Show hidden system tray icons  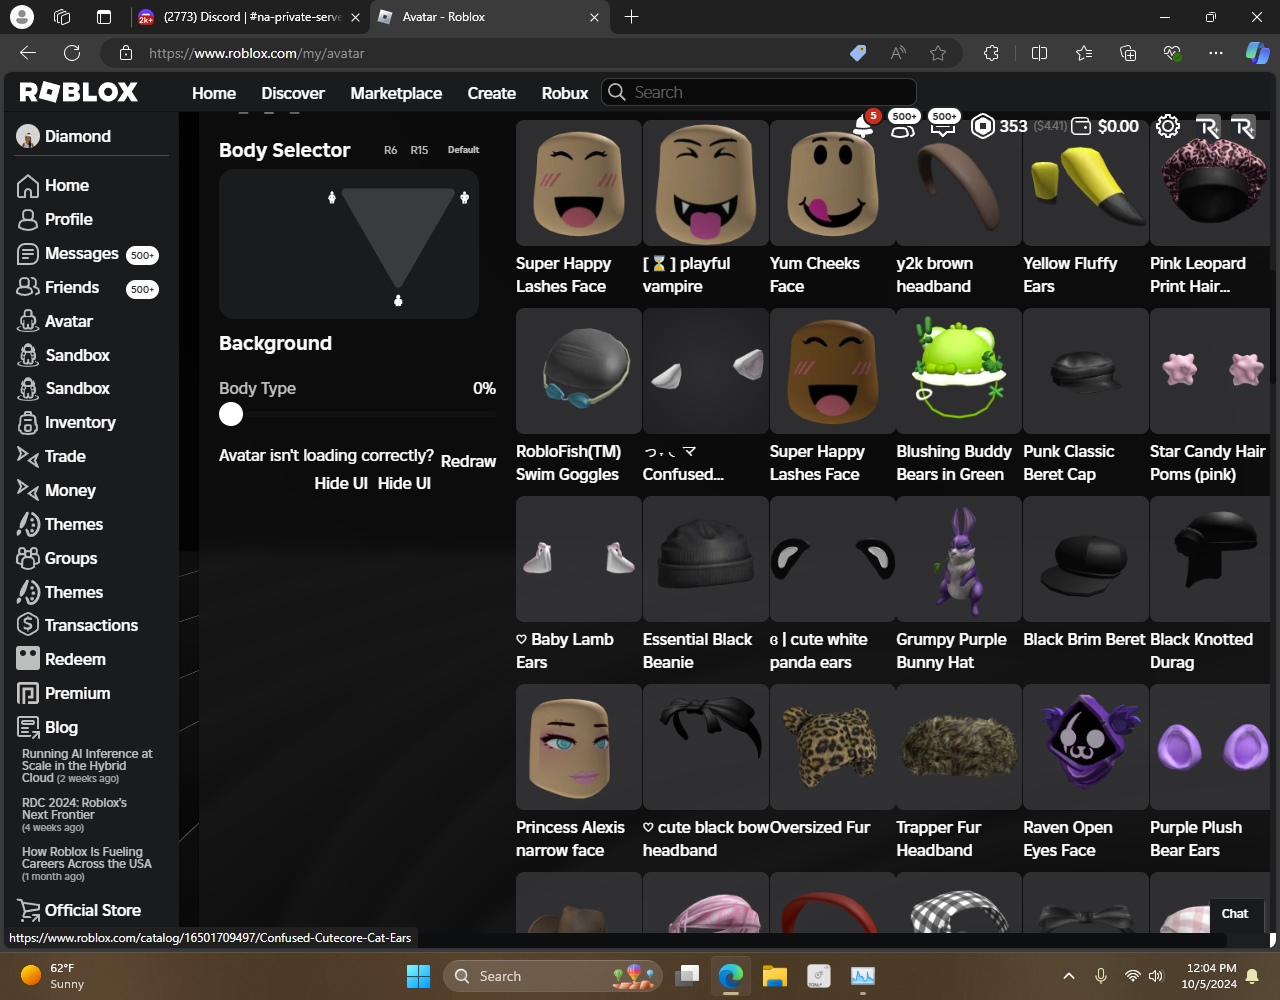pos(1068,976)
